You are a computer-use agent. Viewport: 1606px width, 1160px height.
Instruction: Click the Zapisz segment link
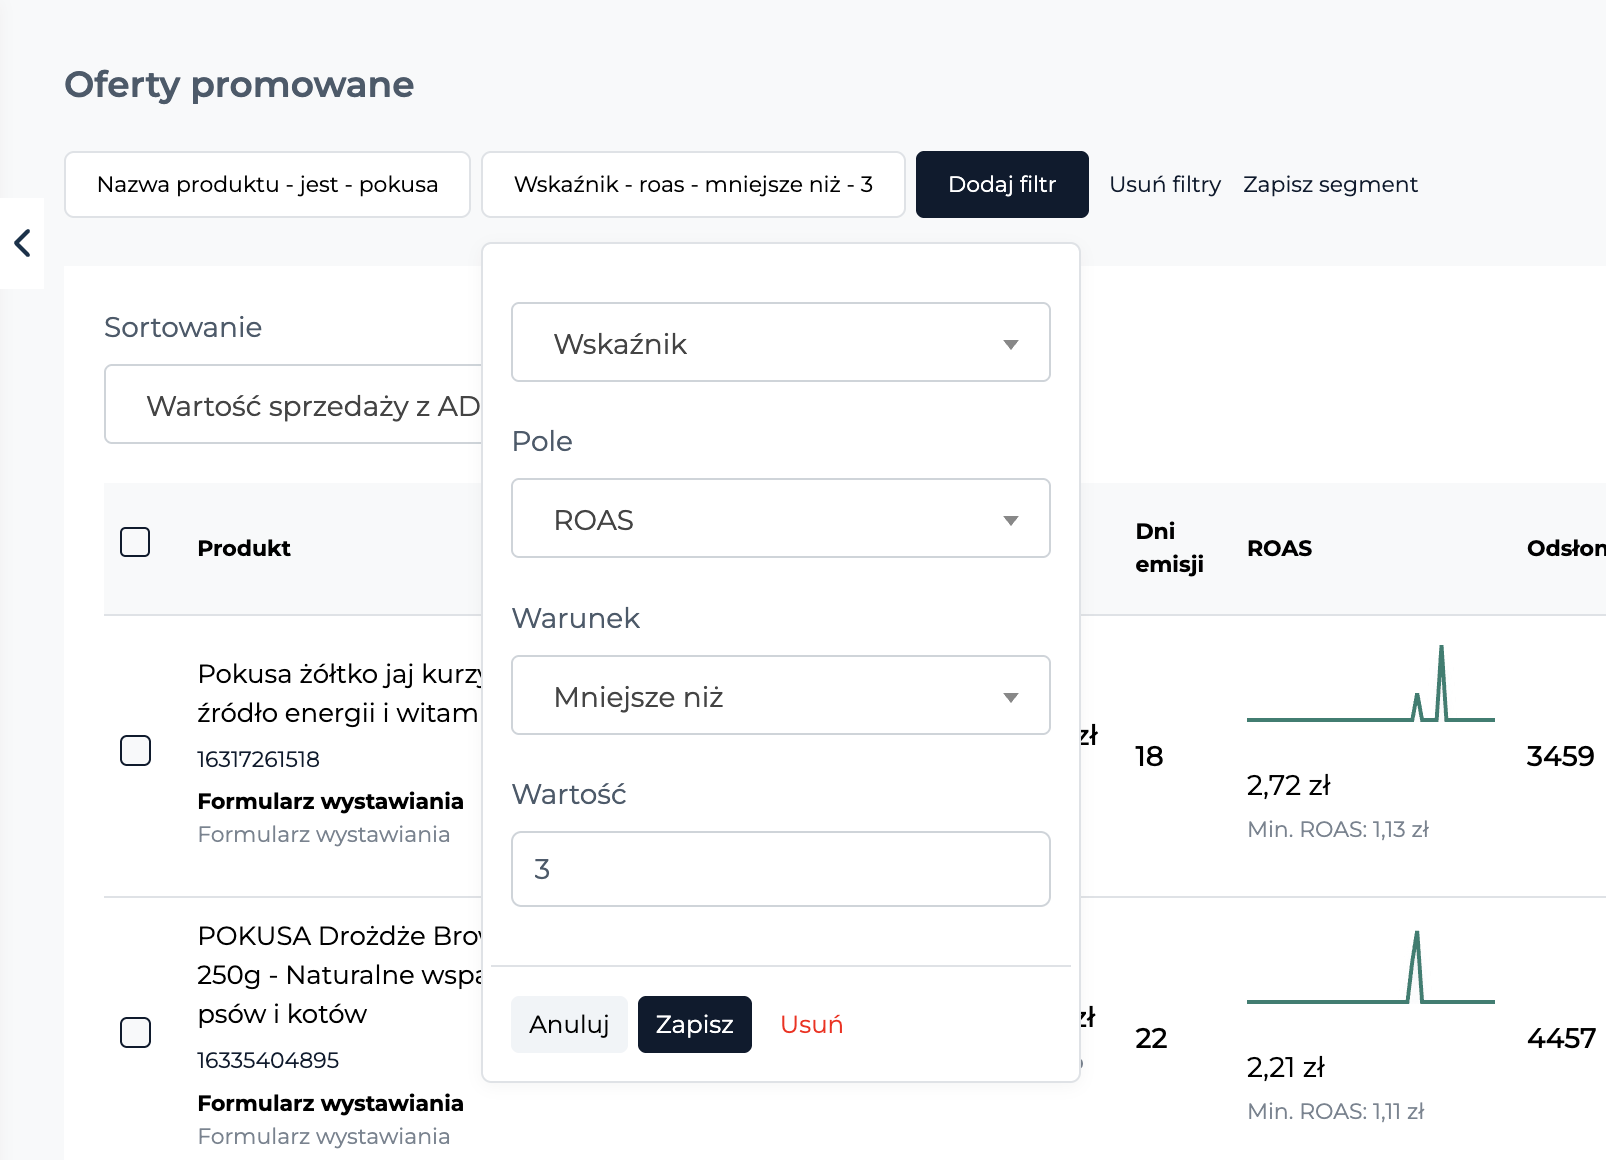[1330, 184]
